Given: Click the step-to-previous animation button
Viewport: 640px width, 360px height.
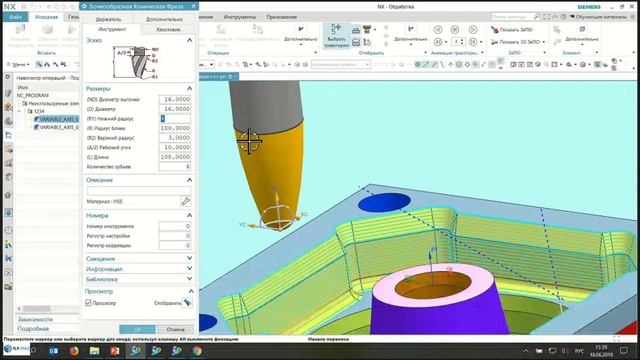Looking at the screenshot, I should click(x=438, y=42).
